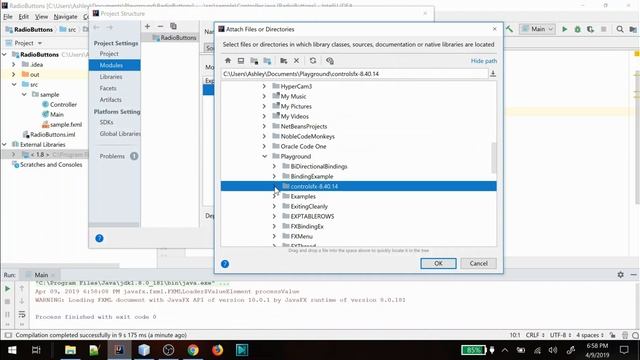The image size is (640, 360).
Task: Open Firefox from the taskbar
Action: (218, 350)
